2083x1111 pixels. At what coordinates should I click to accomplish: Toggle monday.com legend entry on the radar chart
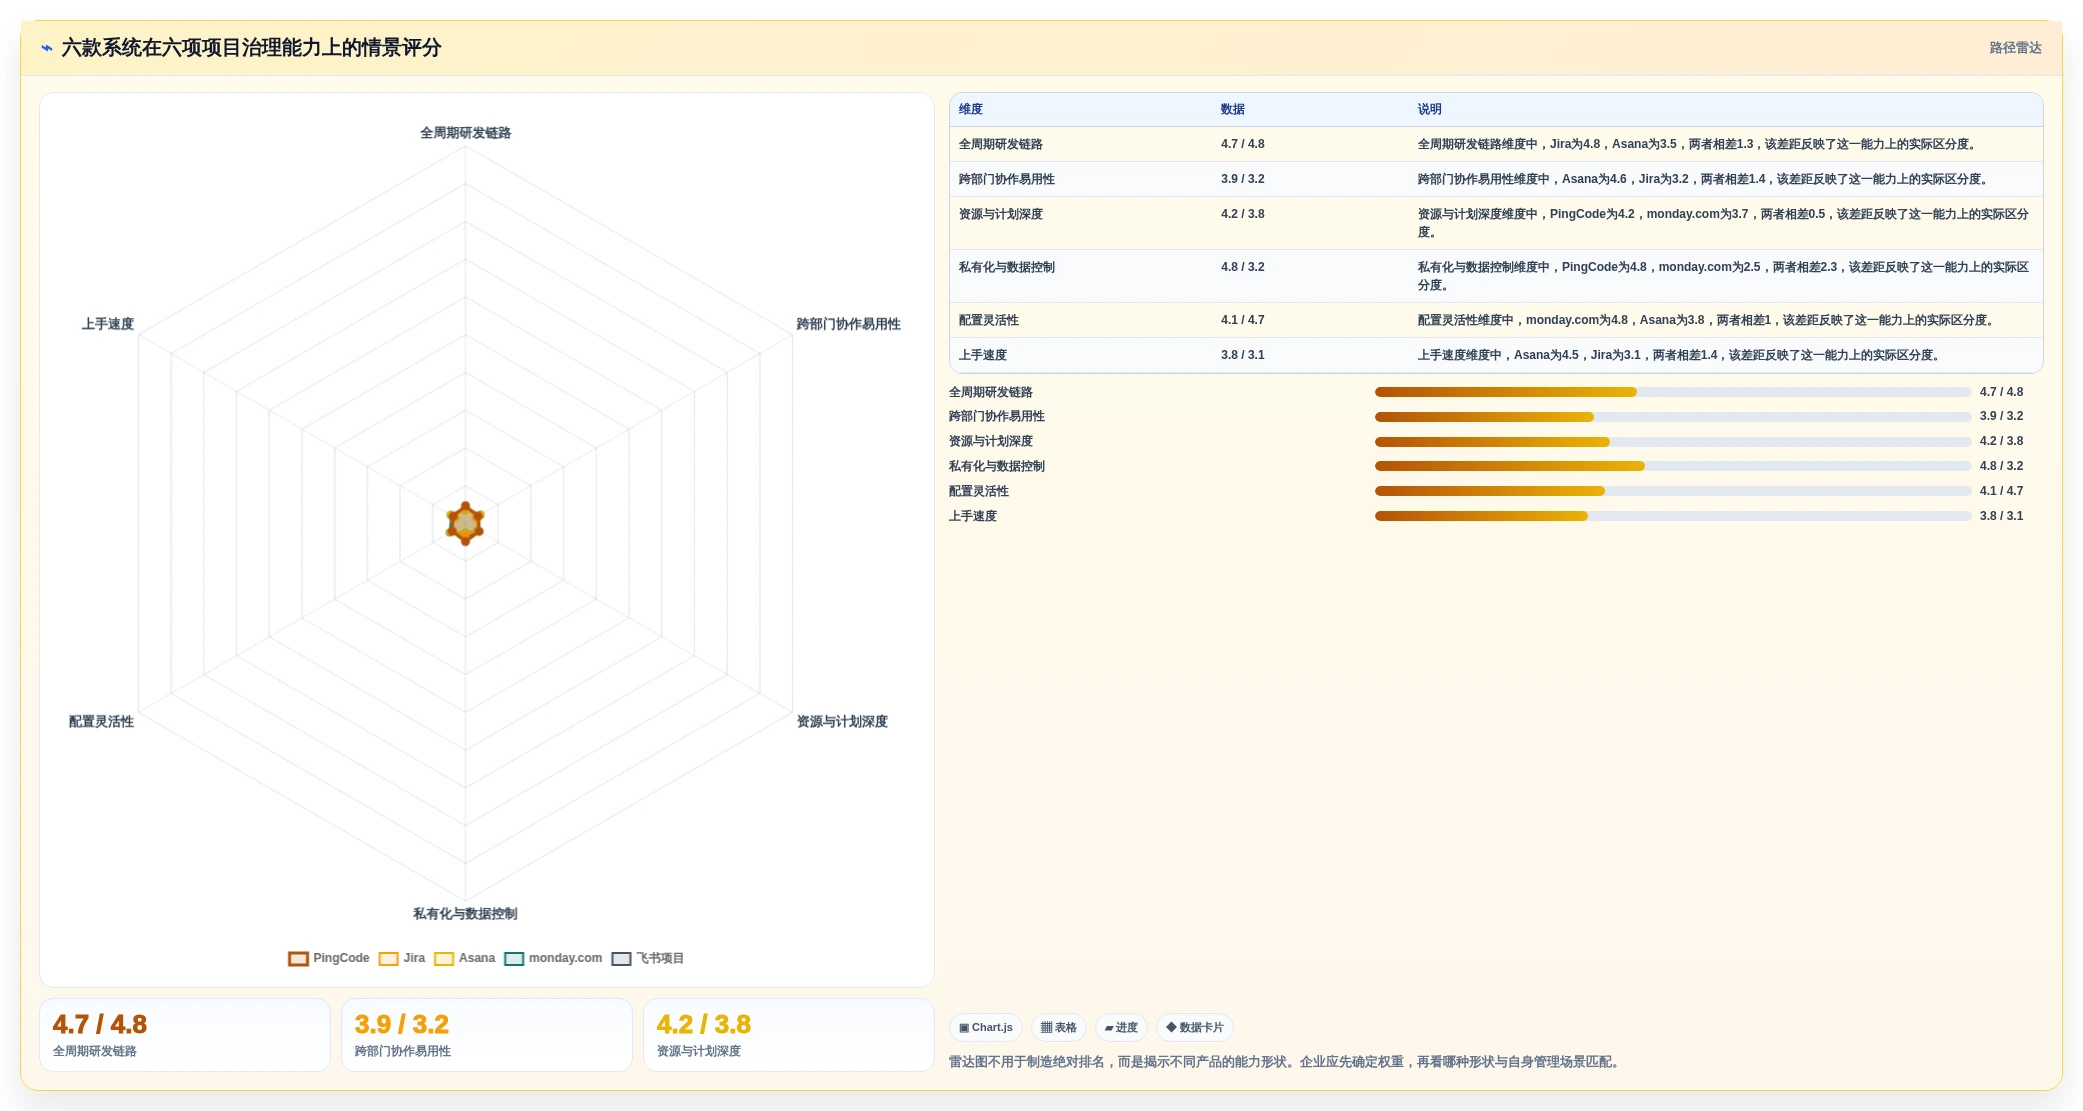click(553, 958)
